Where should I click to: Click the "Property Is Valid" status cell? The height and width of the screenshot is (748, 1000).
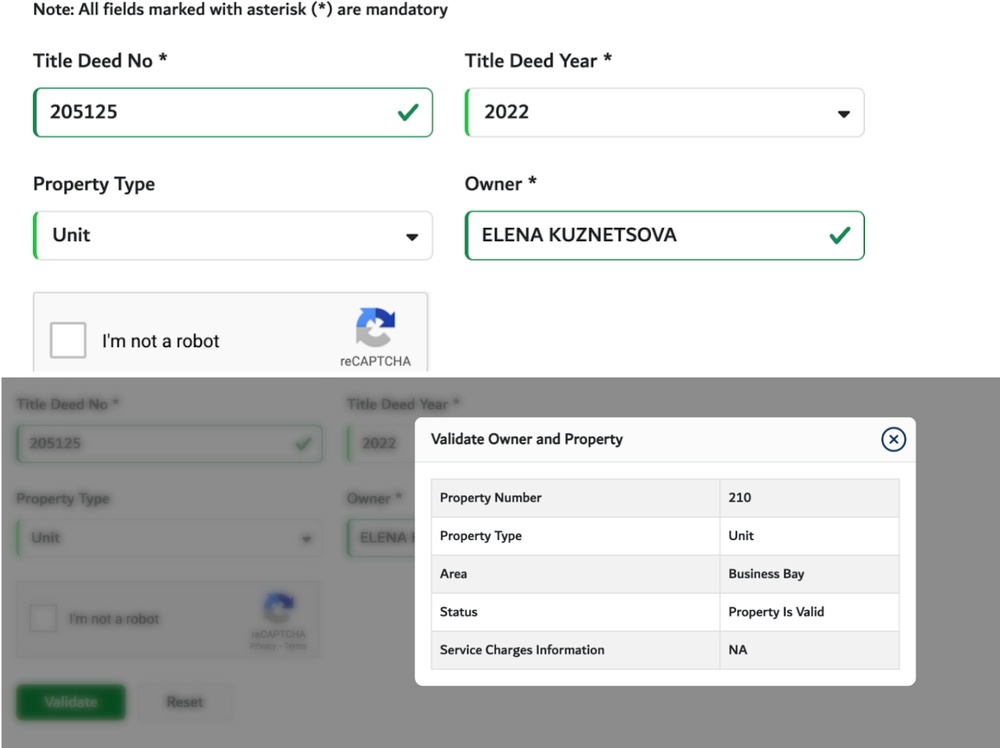coord(776,611)
